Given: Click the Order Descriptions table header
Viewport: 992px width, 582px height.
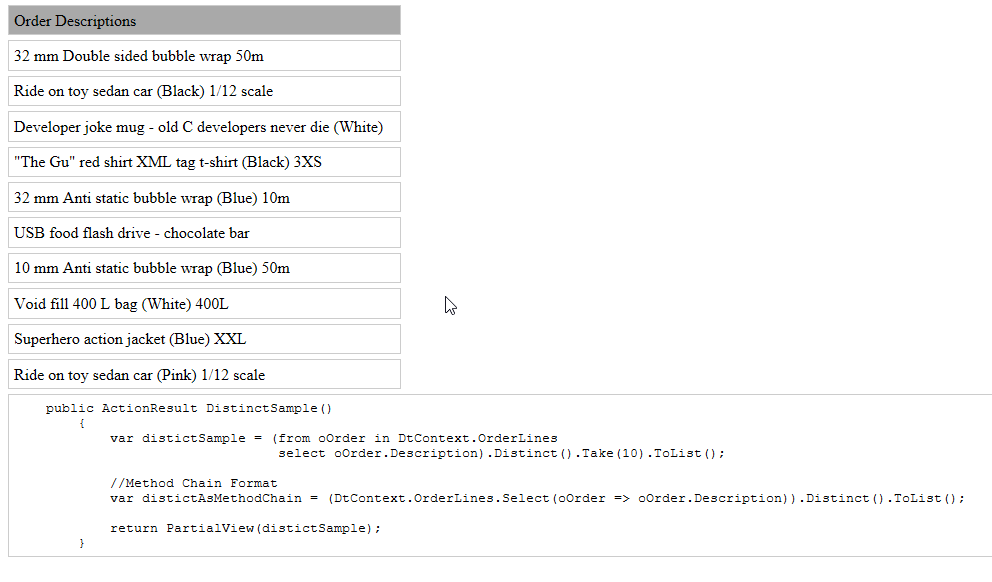Looking at the screenshot, I should coord(204,20).
